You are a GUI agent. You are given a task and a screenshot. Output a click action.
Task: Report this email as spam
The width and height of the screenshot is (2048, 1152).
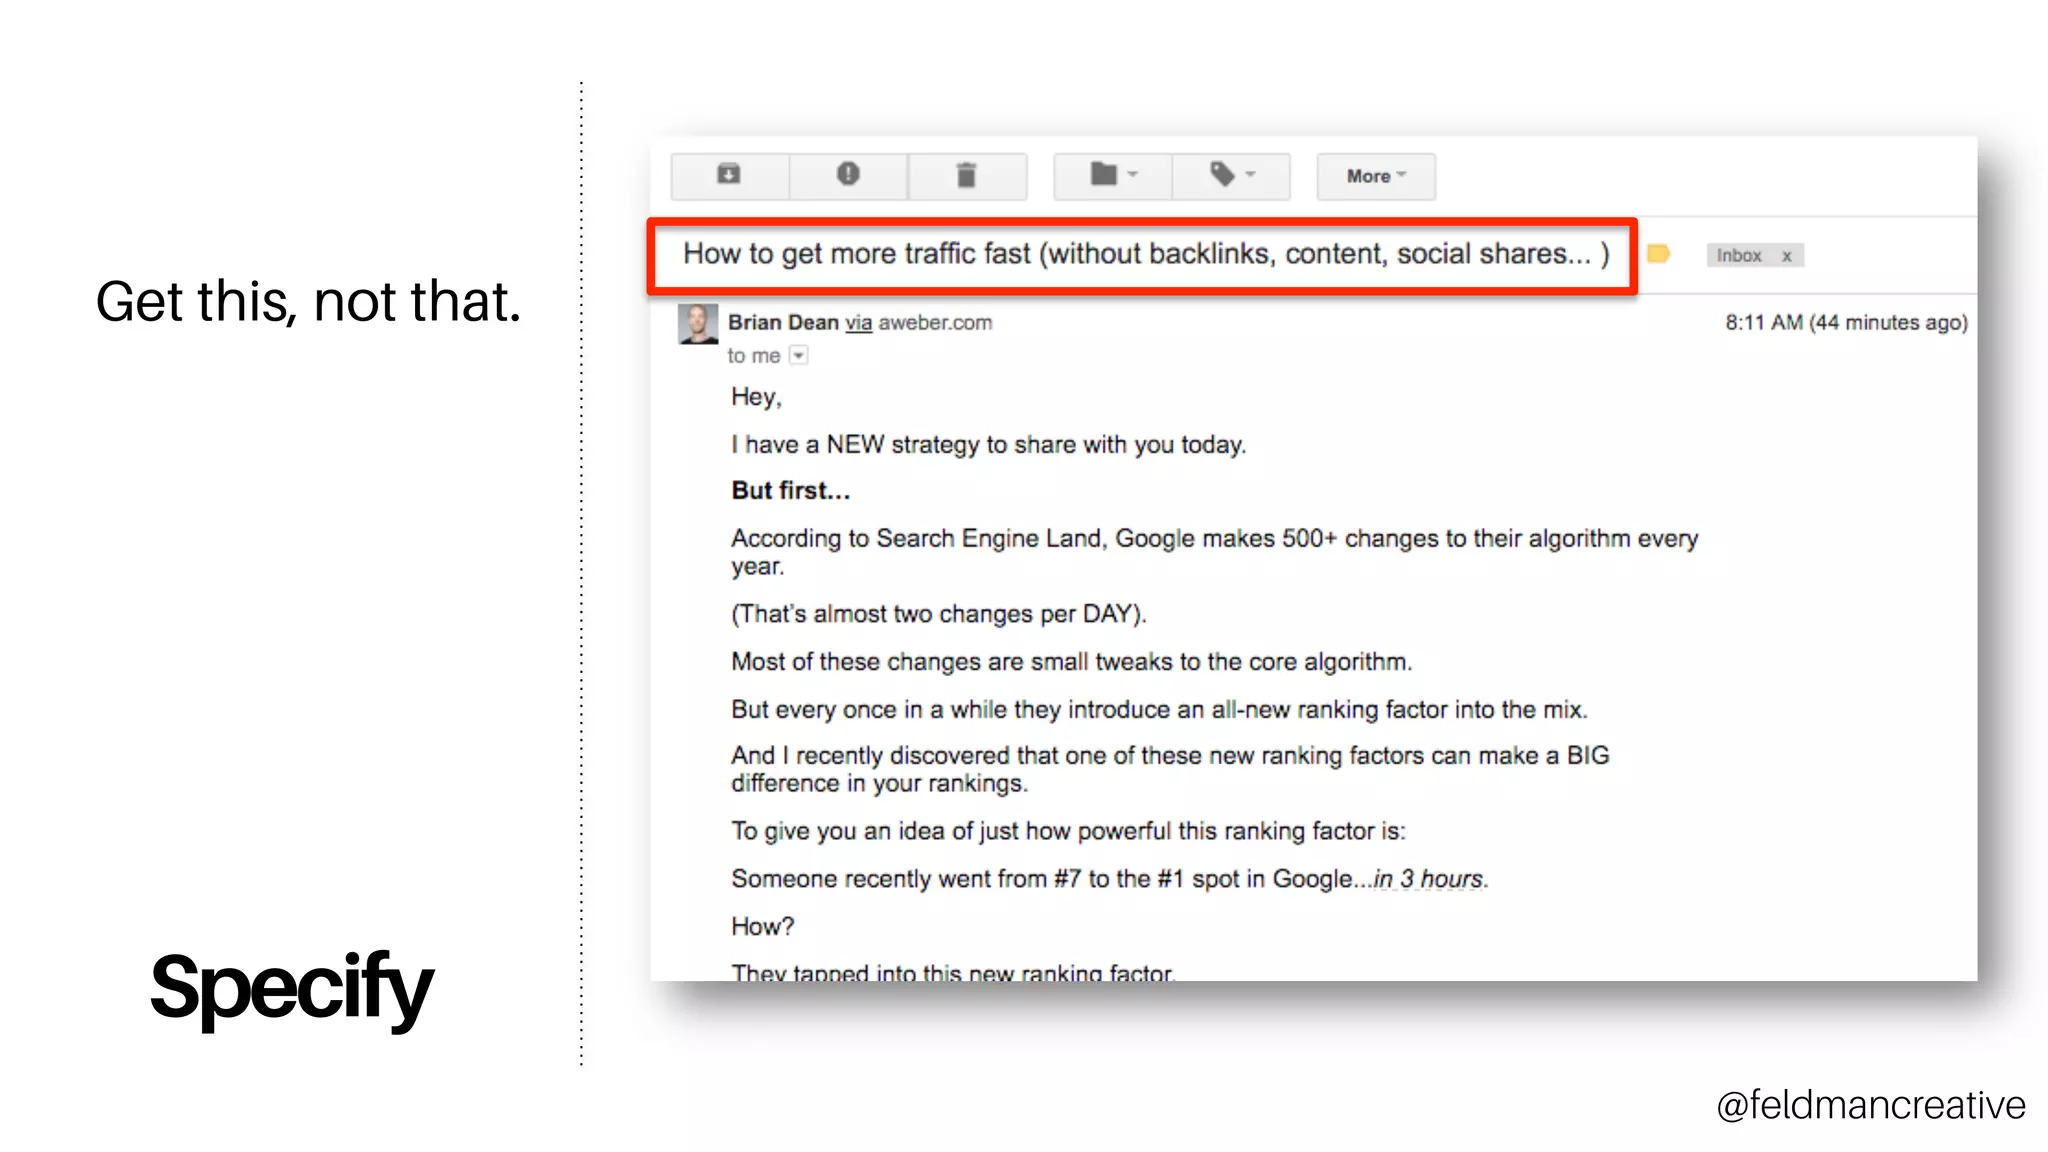click(x=848, y=175)
